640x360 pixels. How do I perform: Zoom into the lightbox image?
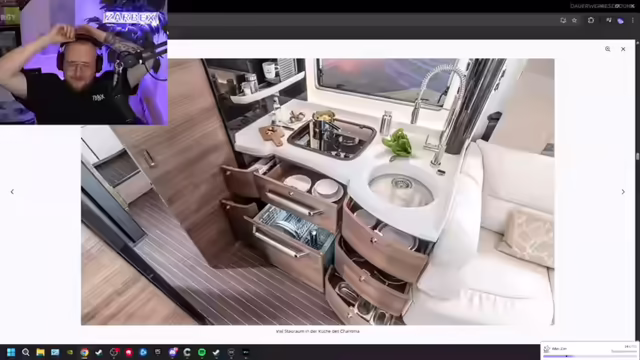pos(607,49)
